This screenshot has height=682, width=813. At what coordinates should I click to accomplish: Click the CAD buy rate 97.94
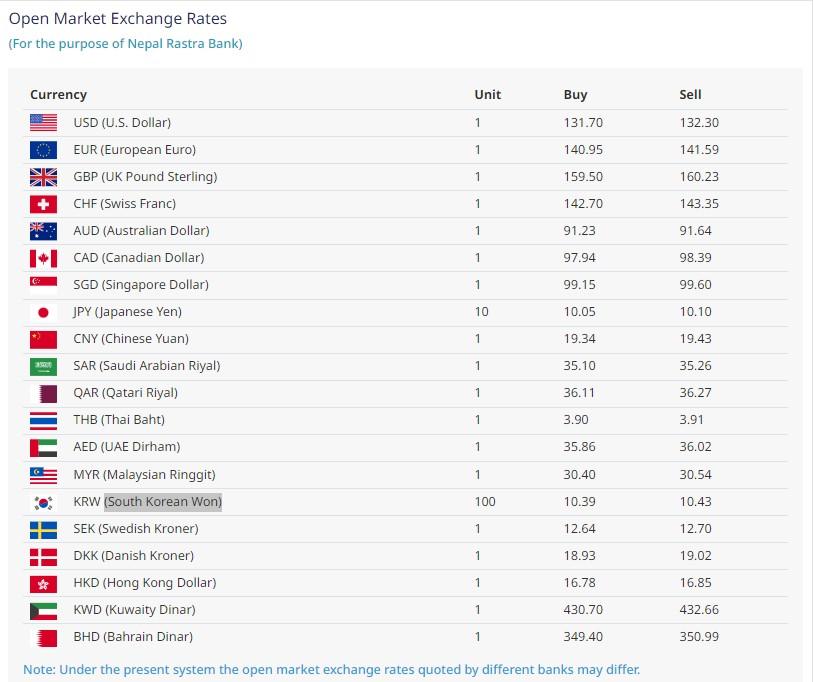coord(579,258)
